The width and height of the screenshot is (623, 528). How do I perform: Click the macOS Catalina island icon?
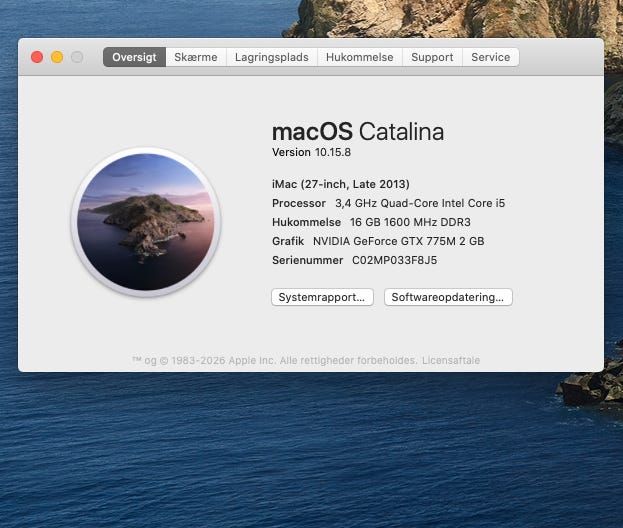point(146,222)
